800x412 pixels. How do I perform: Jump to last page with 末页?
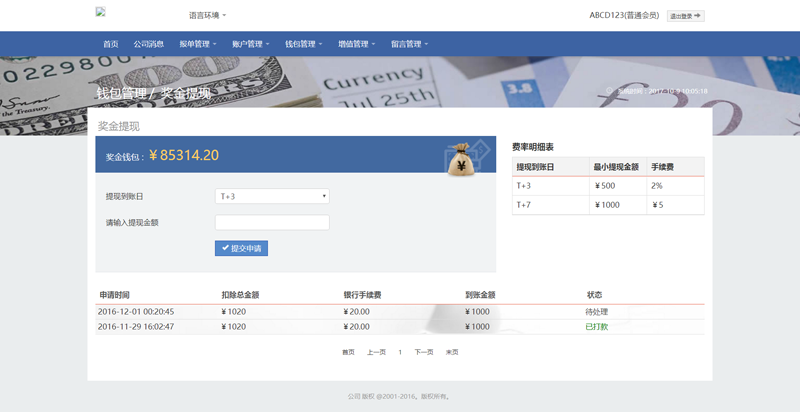[x=452, y=352]
